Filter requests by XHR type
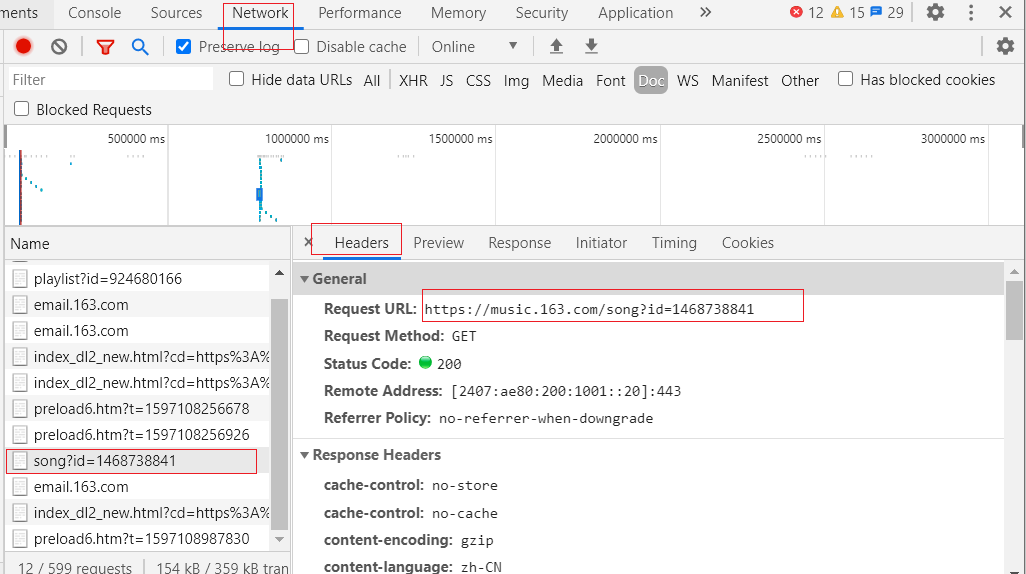This screenshot has height=574, width=1026. (x=413, y=81)
